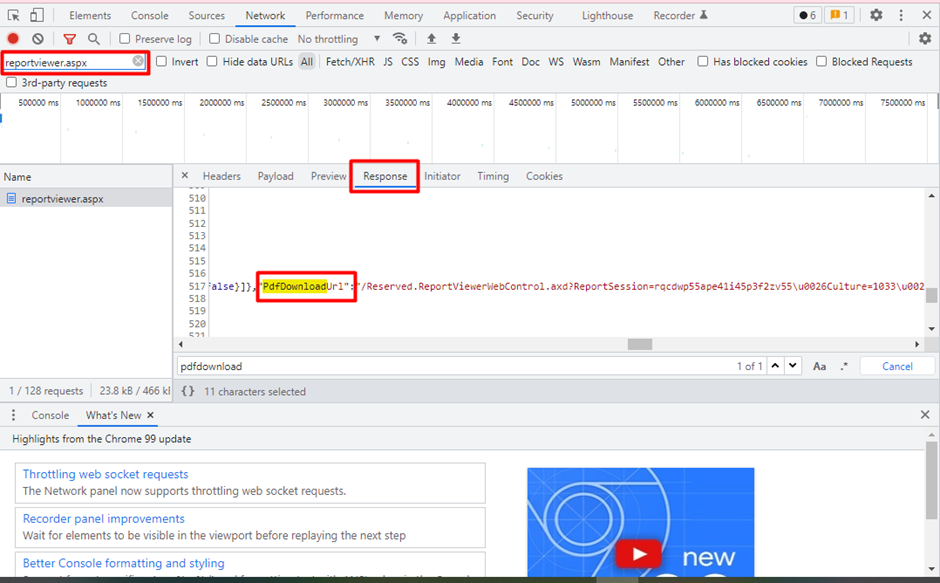Switch to the Elements tab
This screenshot has width=940, height=583.
pyautogui.click(x=90, y=16)
